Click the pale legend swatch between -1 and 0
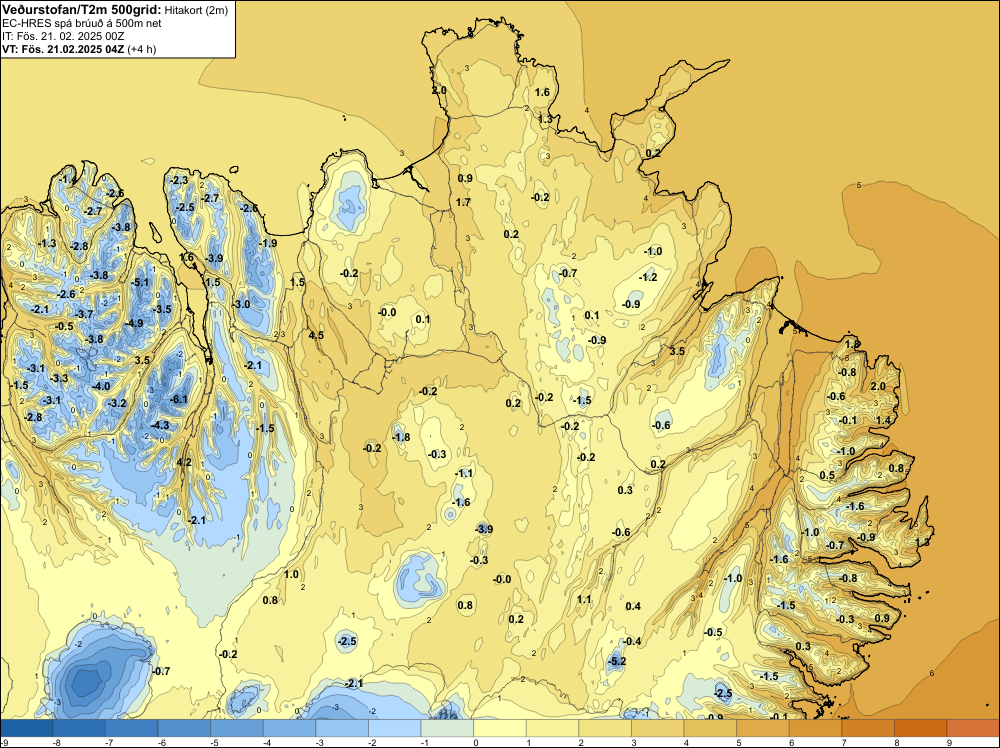 tap(447, 728)
